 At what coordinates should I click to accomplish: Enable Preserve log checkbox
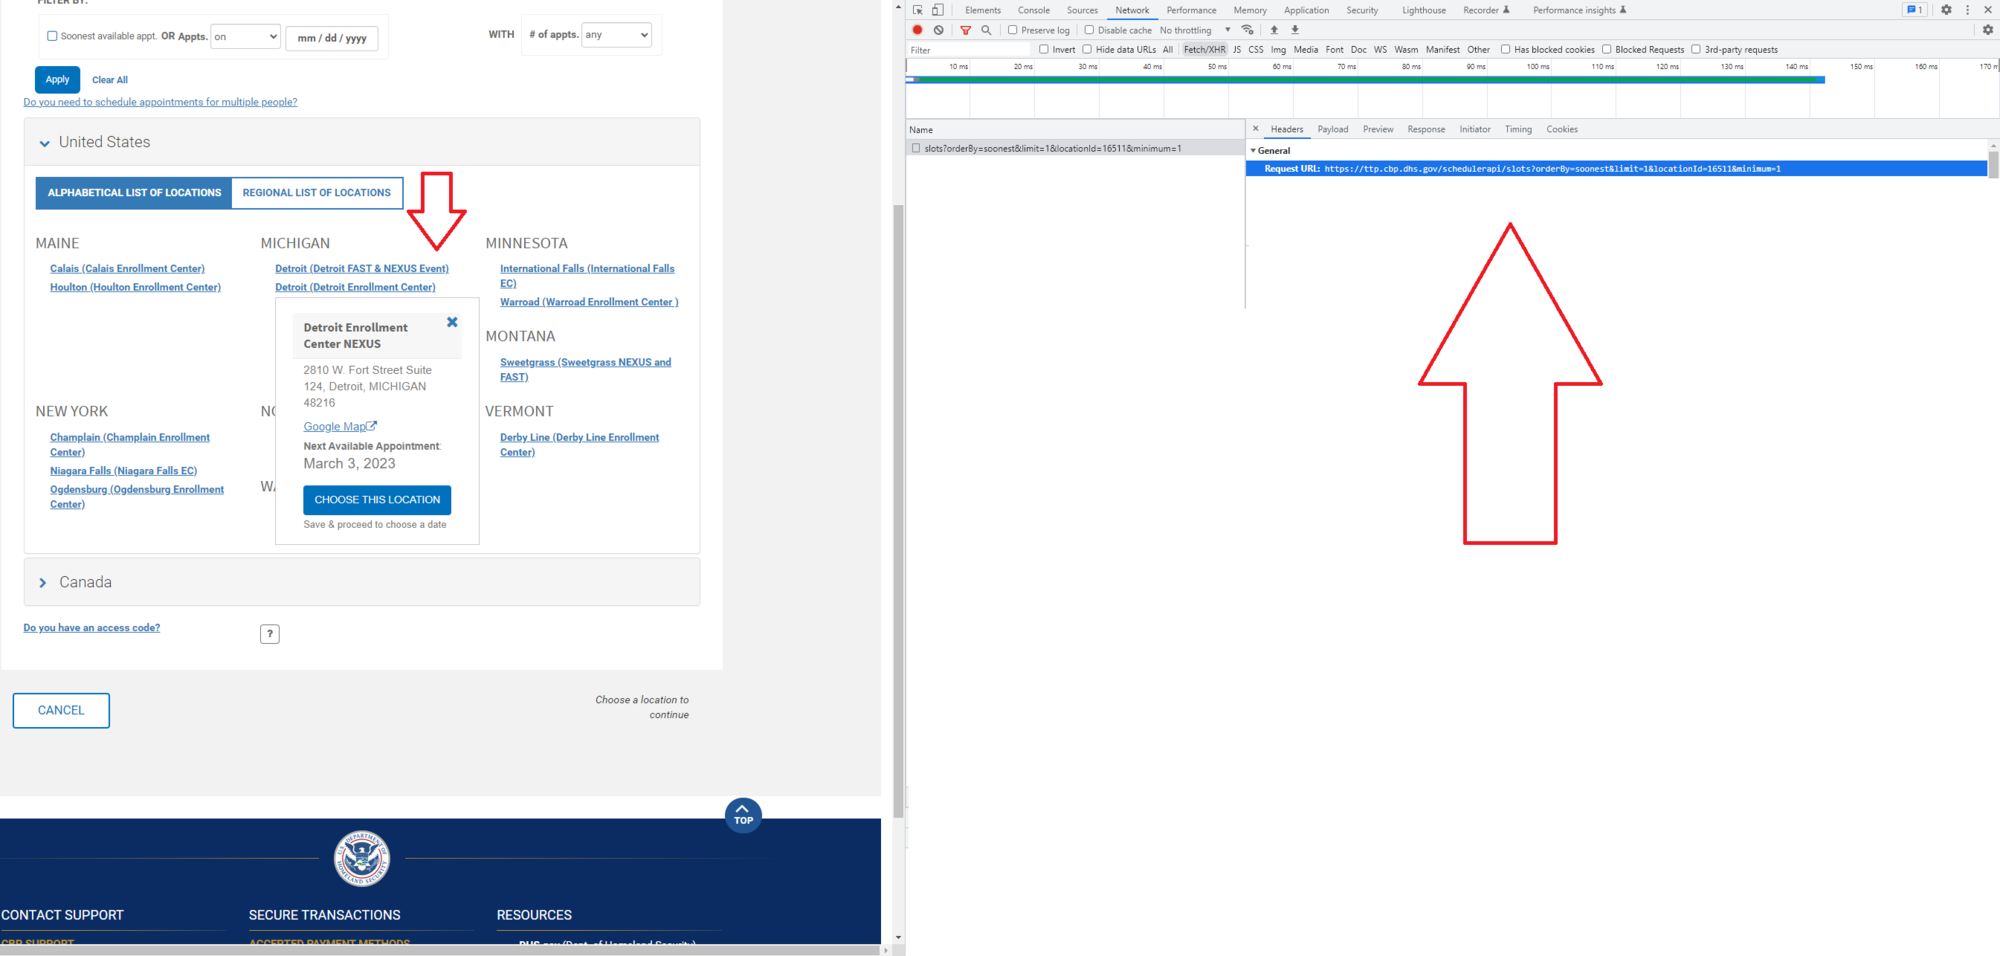1013,30
